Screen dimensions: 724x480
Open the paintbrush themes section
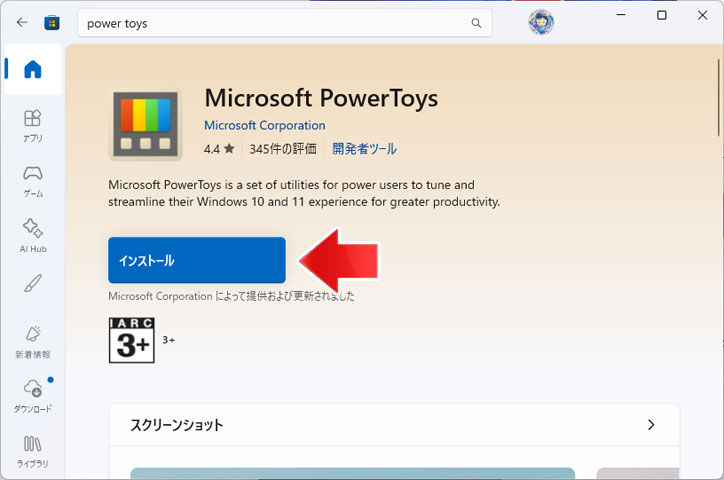[33, 283]
